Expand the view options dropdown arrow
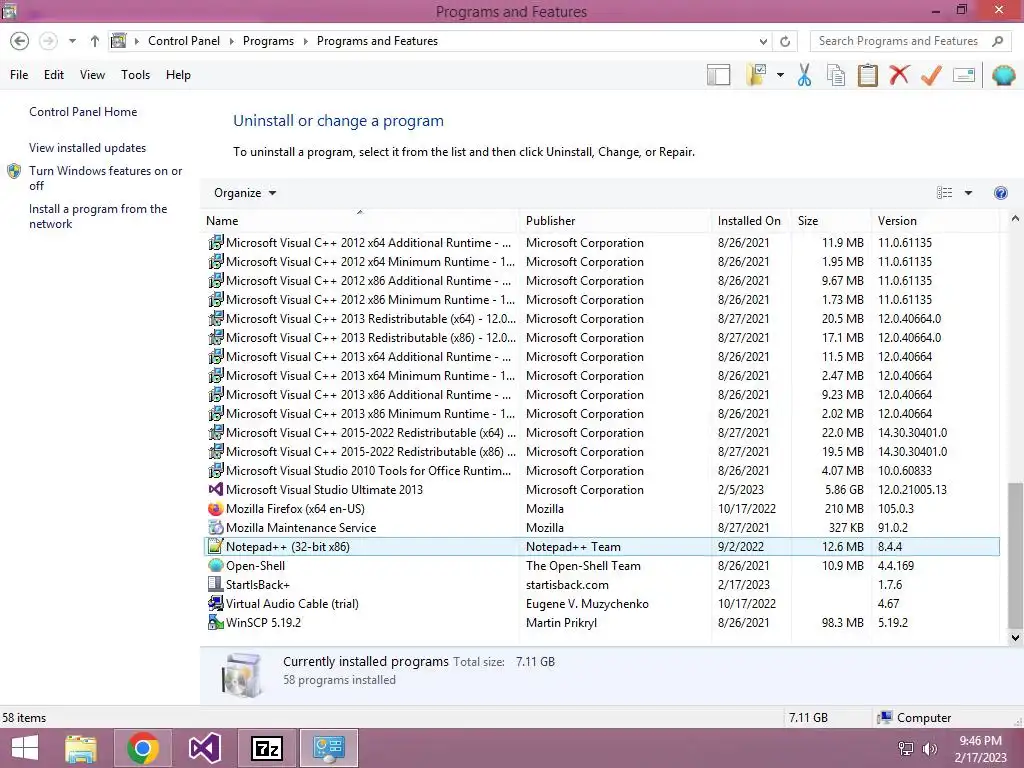1024x768 pixels. (x=968, y=193)
